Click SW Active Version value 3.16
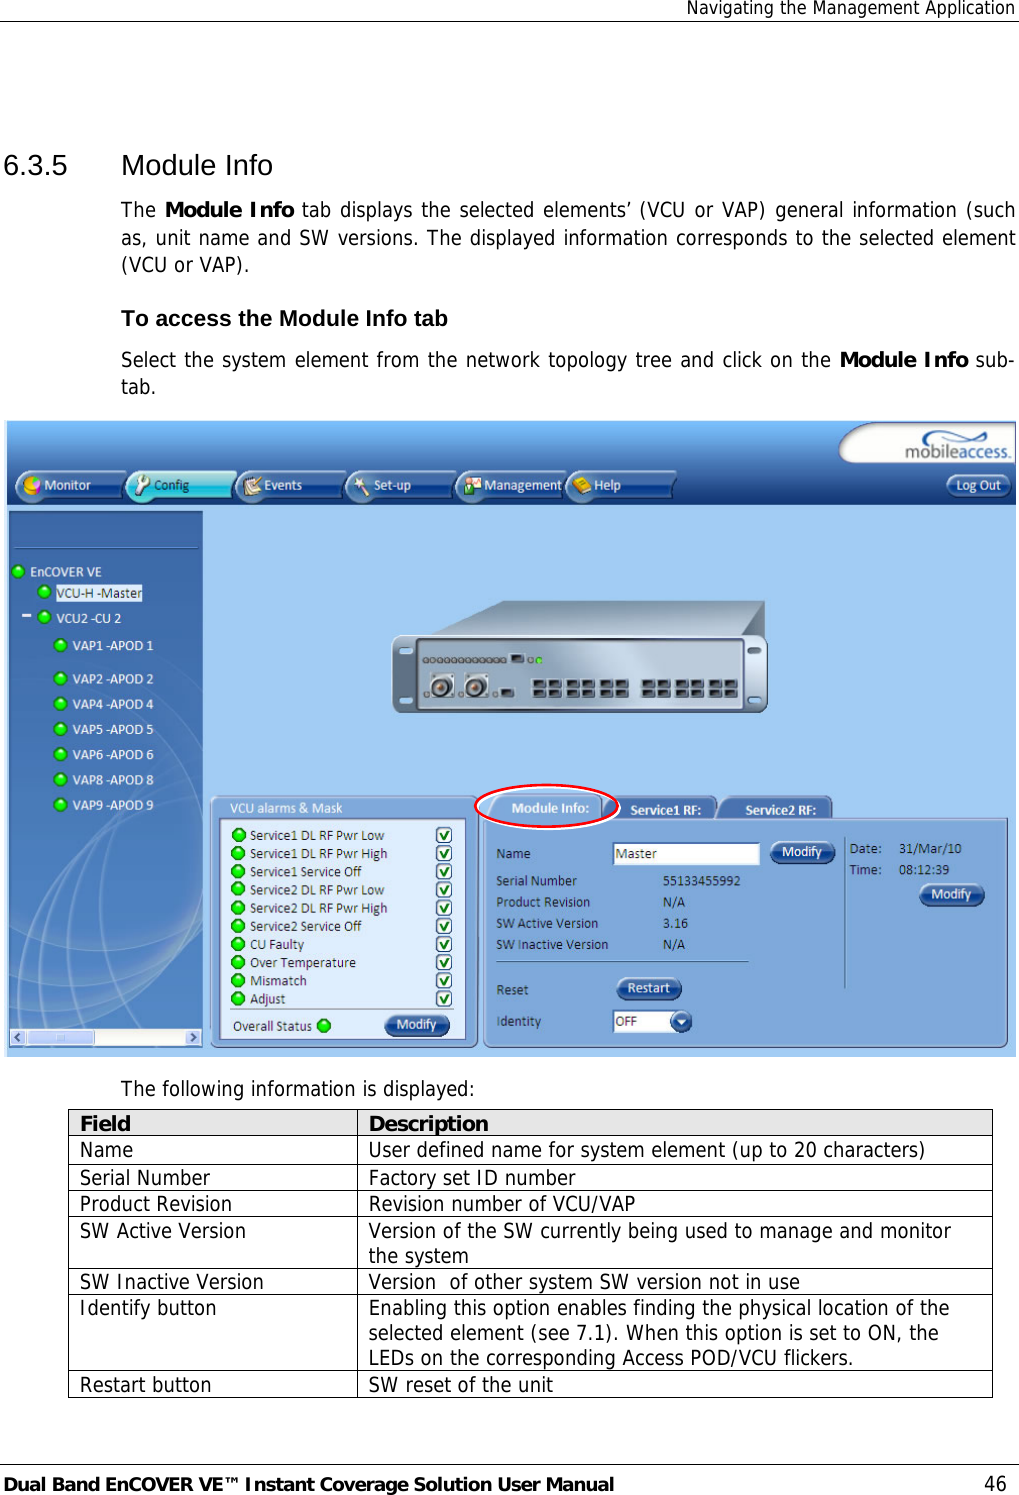Viewport: 1019px width, 1495px height. coord(676,924)
